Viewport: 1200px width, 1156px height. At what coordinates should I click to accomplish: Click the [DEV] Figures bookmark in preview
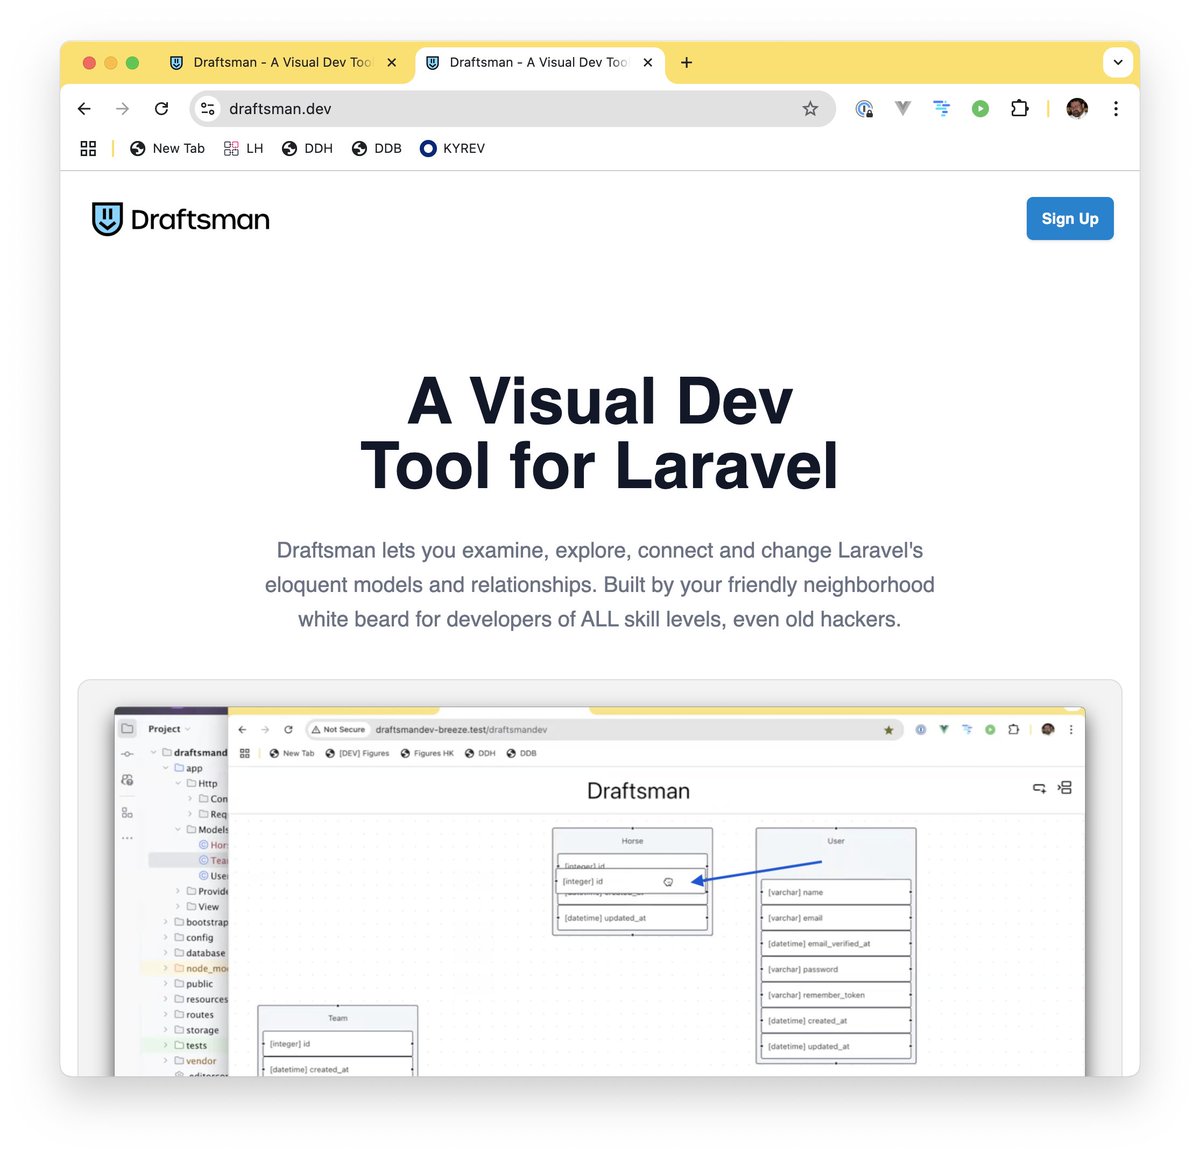point(357,753)
